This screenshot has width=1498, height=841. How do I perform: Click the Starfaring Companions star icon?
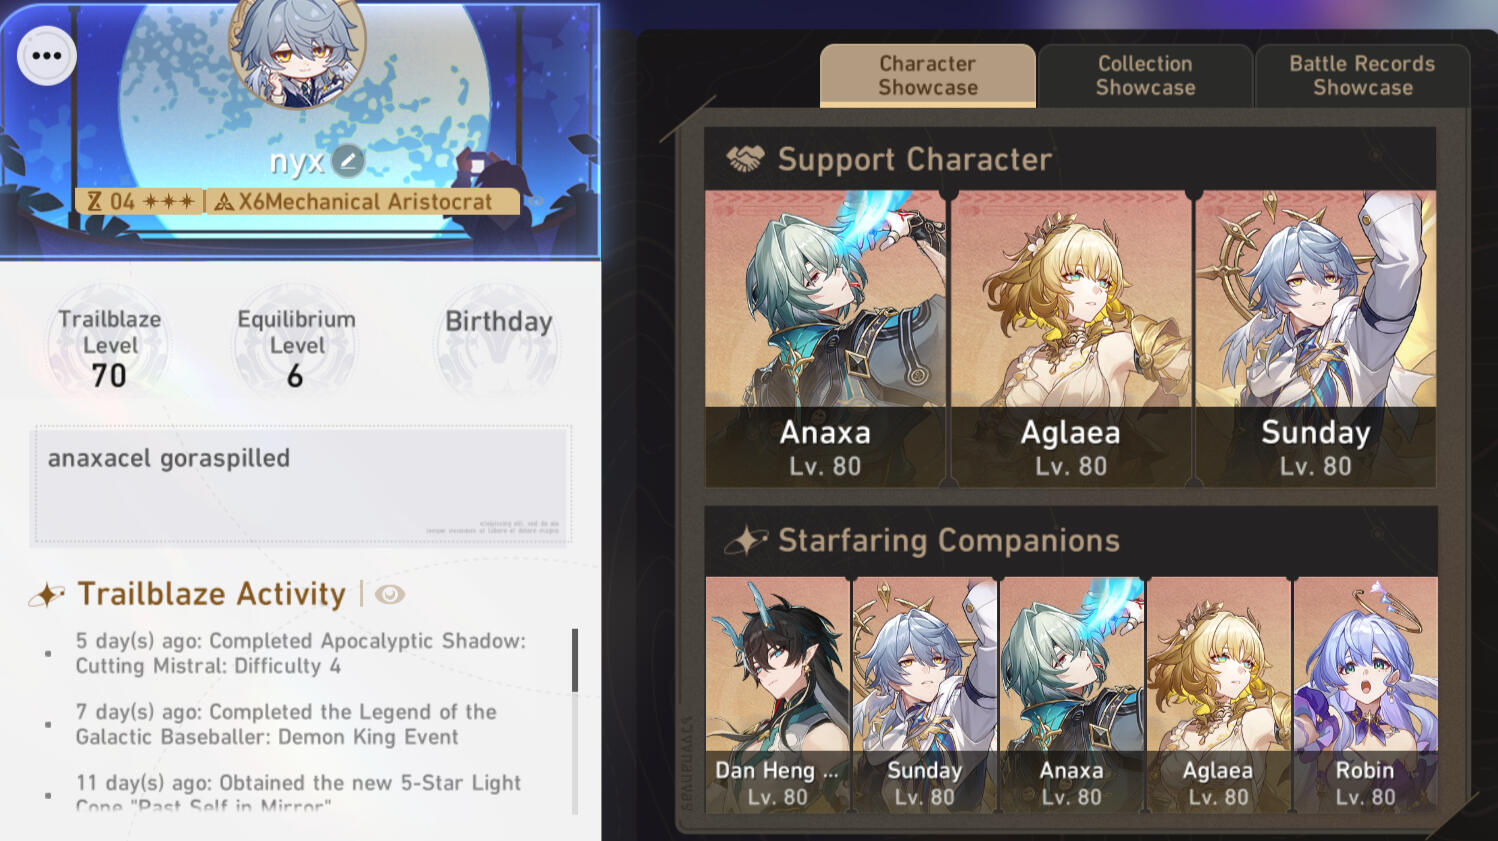coord(746,541)
